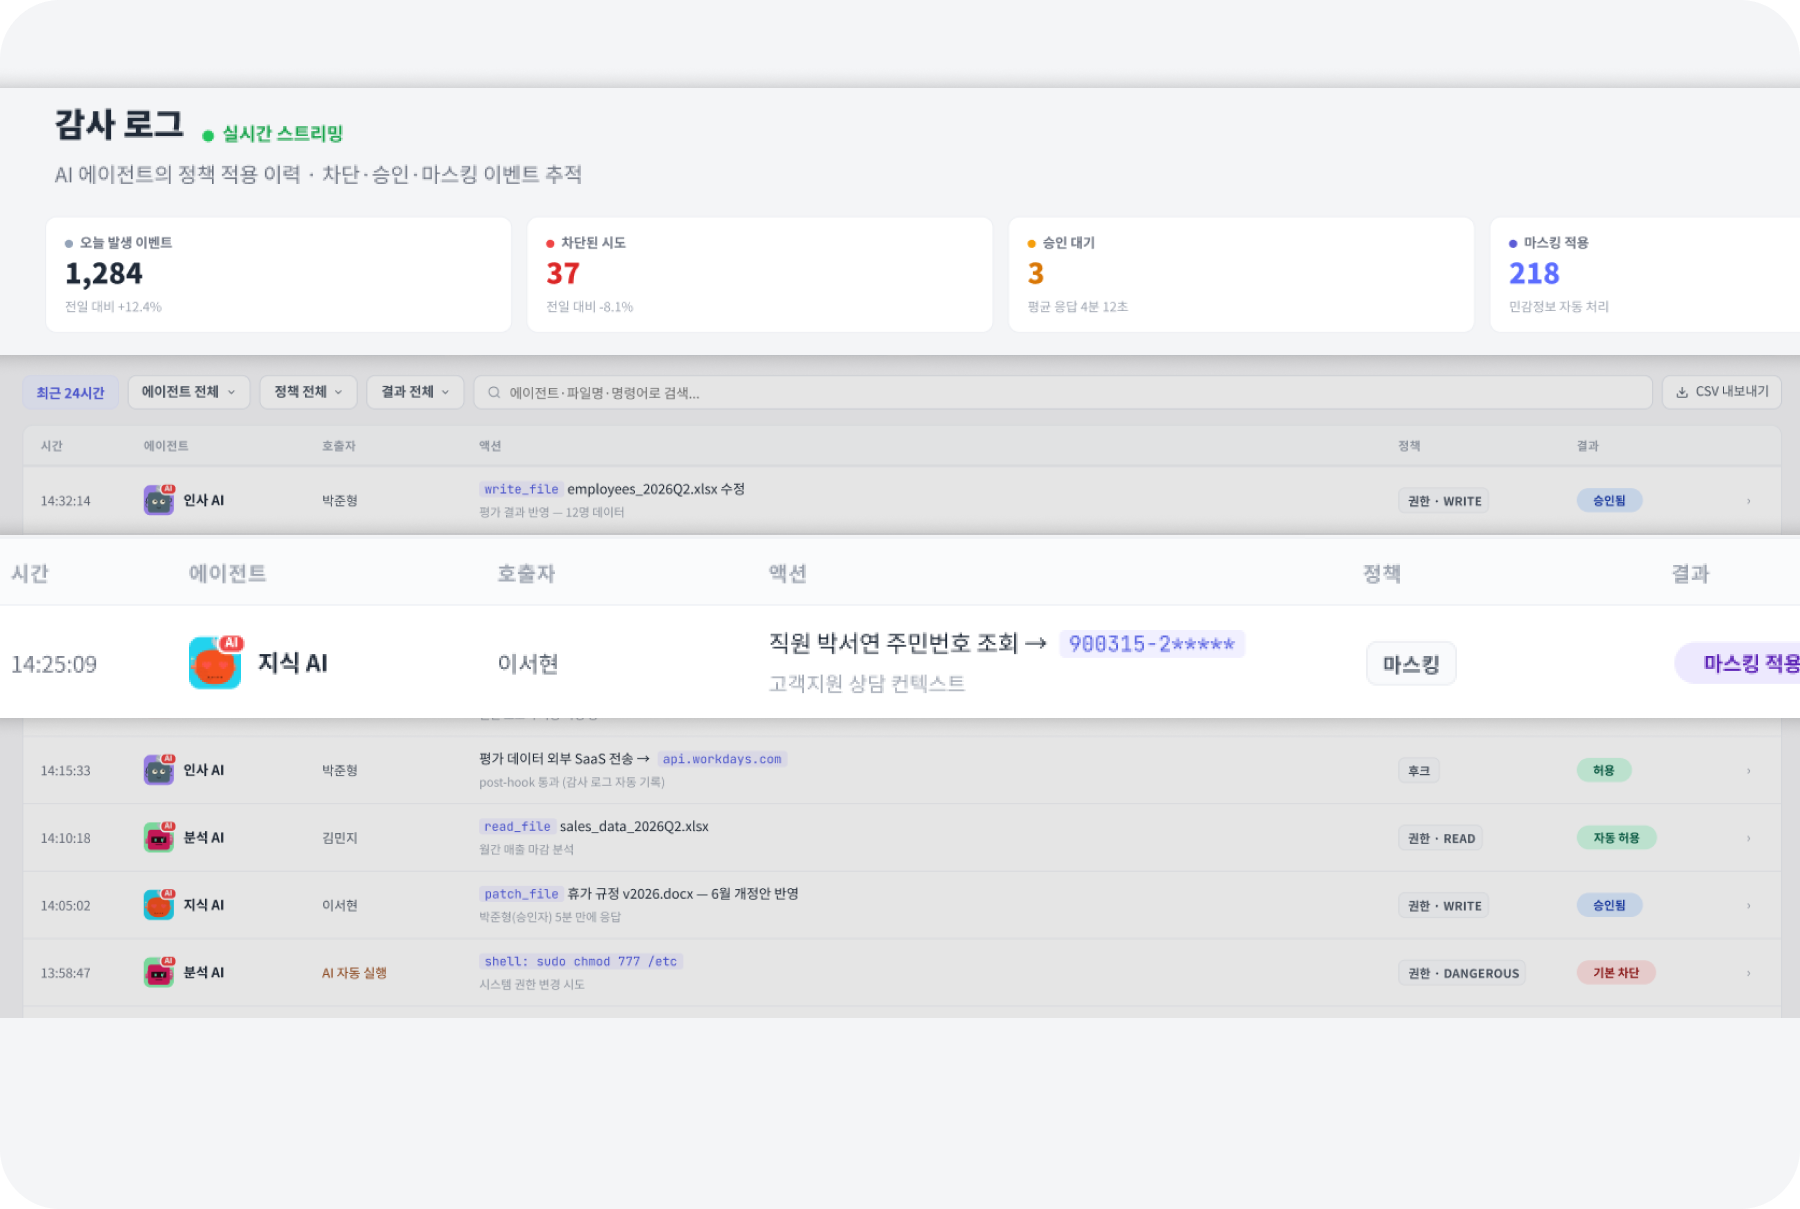Click the 결과 column header in highlighted strip

tap(1691, 574)
